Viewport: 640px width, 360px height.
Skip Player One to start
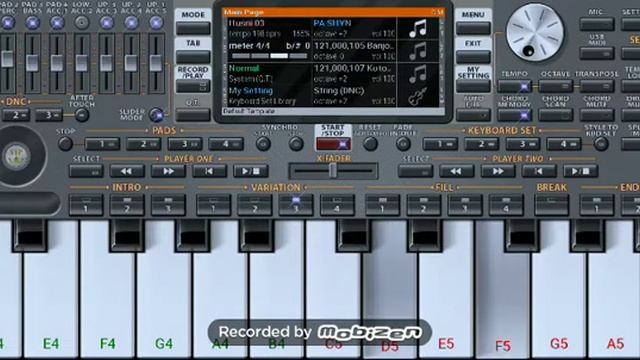(209, 171)
